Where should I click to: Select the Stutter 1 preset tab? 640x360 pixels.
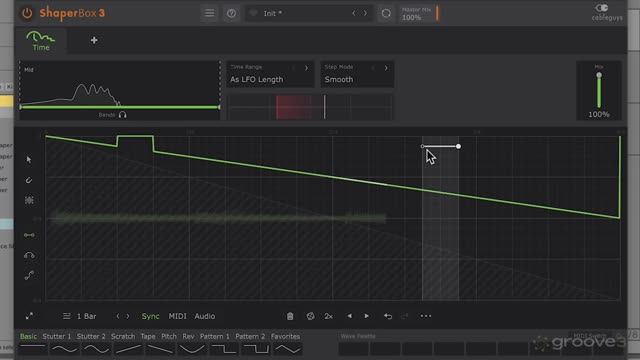pos(57,336)
